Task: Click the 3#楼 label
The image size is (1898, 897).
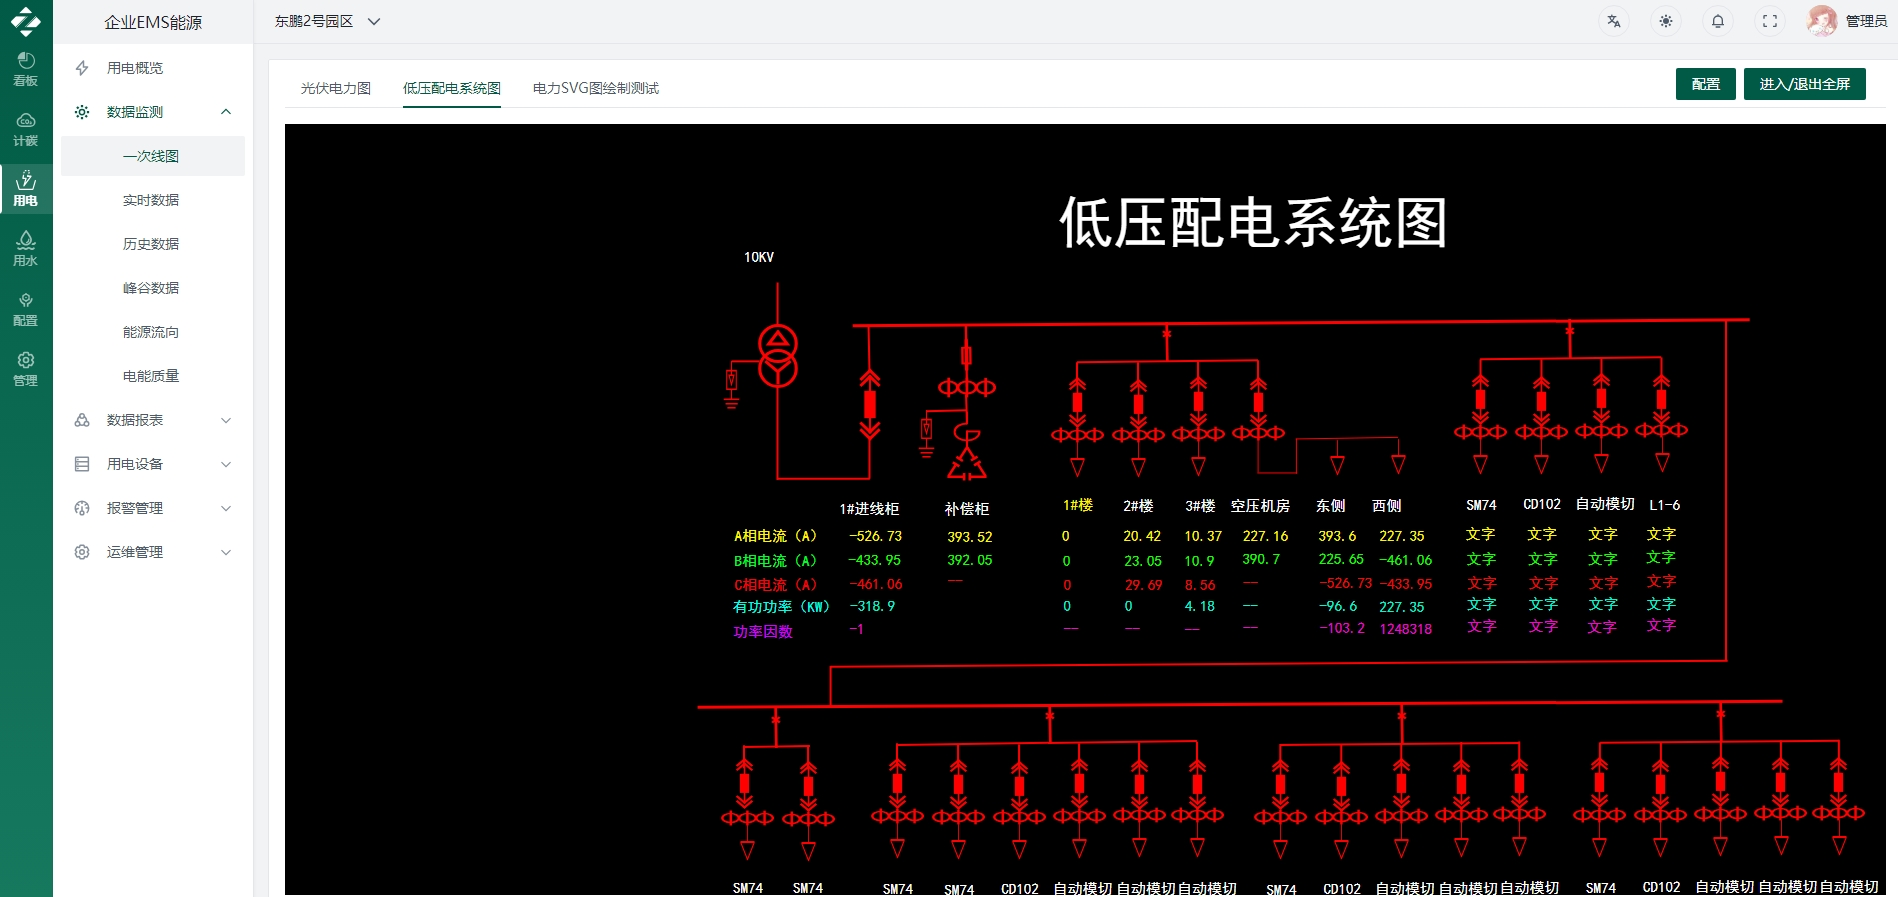Action: [1200, 506]
